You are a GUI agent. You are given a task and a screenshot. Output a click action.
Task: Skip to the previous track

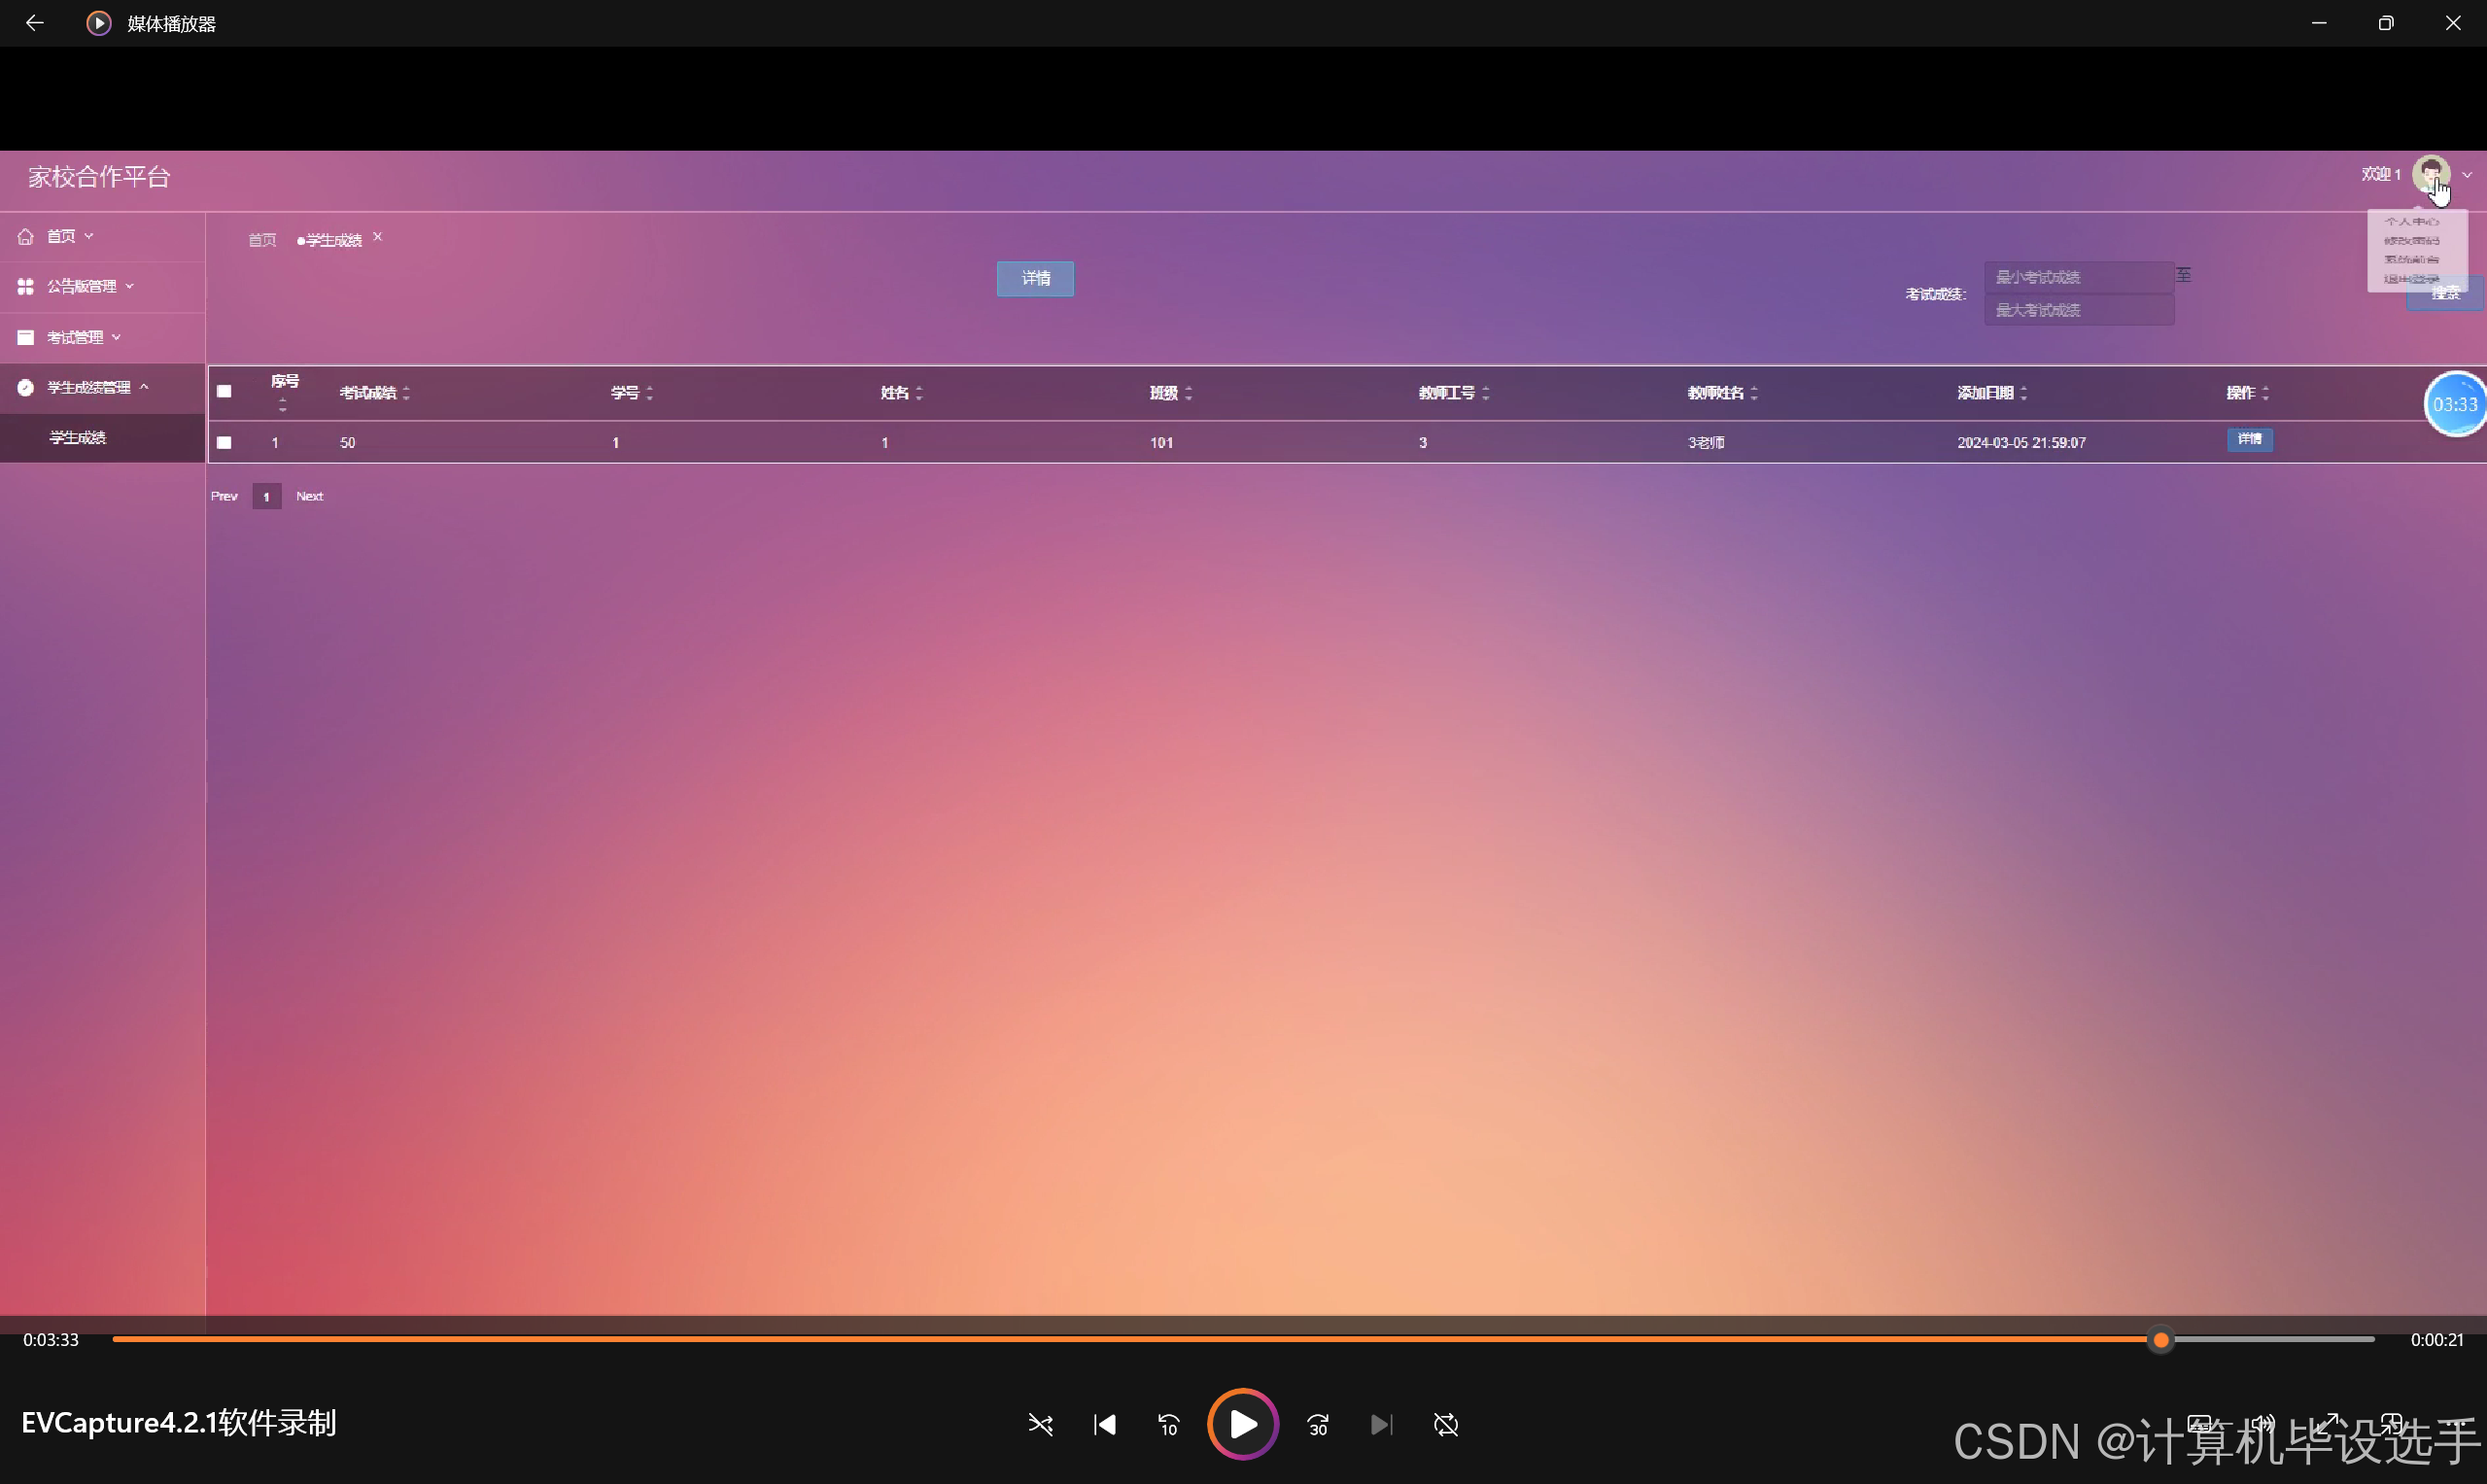pyautogui.click(x=1104, y=1424)
